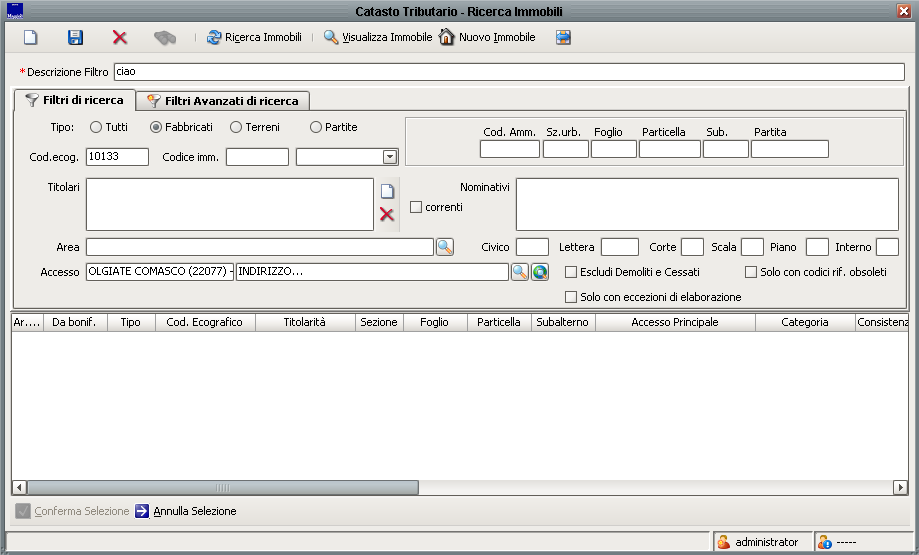919x555 pixels.
Task: Tick the correnti checkbox
Action: (417, 207)
